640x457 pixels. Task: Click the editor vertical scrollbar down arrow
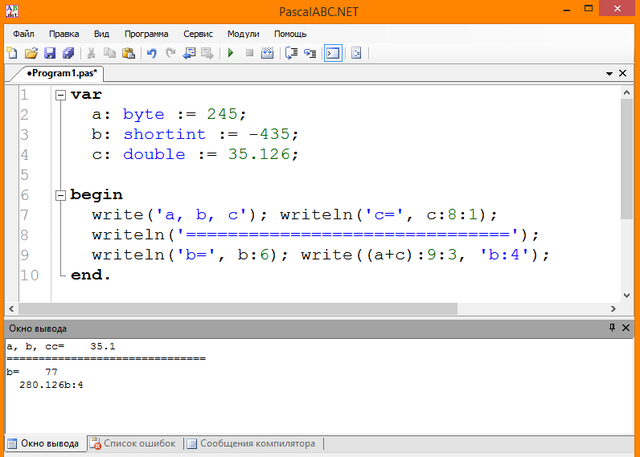(x=627, y=295)
